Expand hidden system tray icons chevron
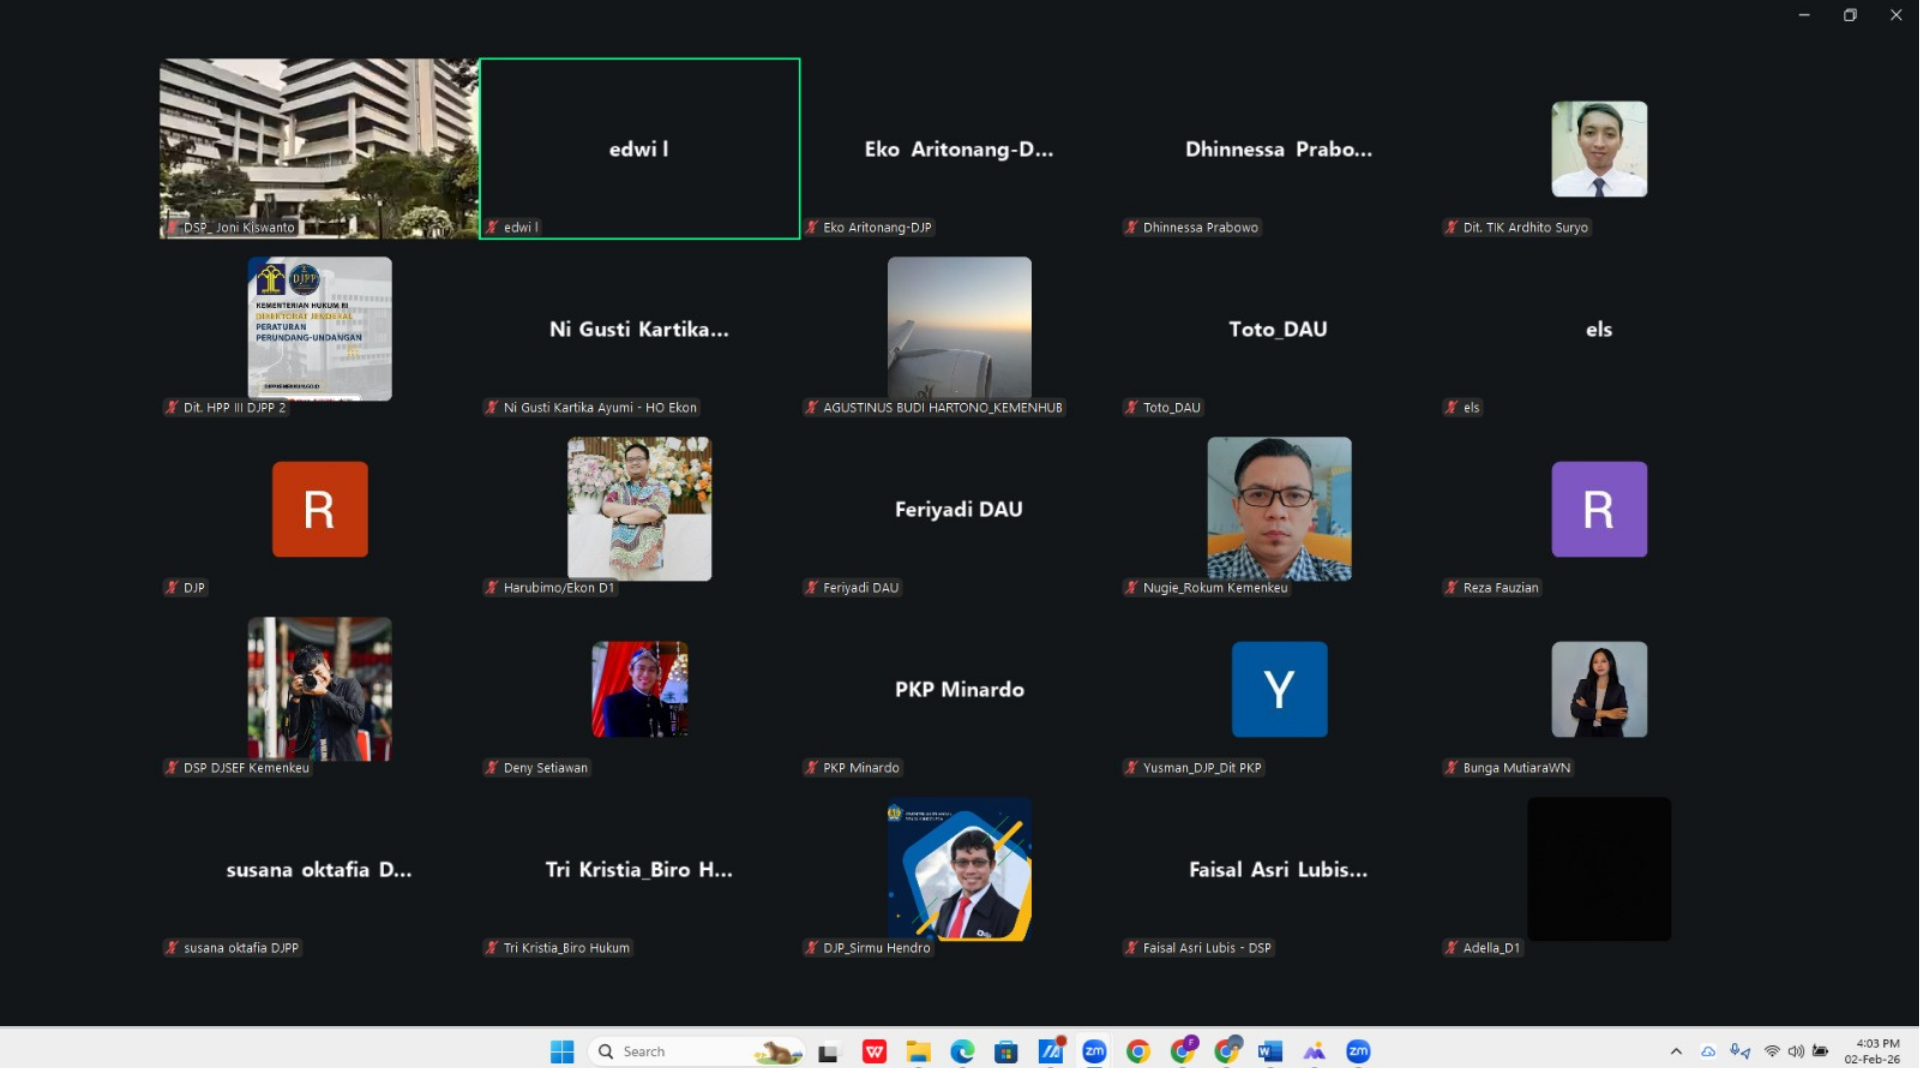The width and height of the screenshot is (1920, 1080). 1676,1051
